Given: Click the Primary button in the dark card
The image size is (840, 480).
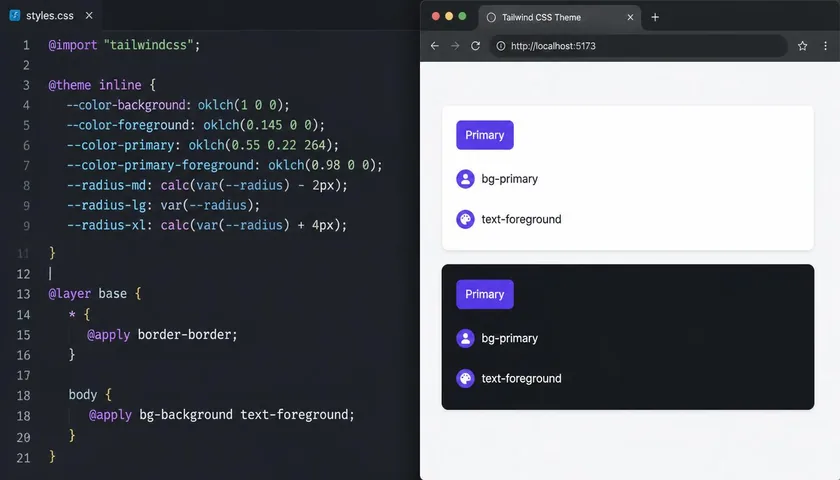Looking at the screenshot, I should [x=485, y=294].
